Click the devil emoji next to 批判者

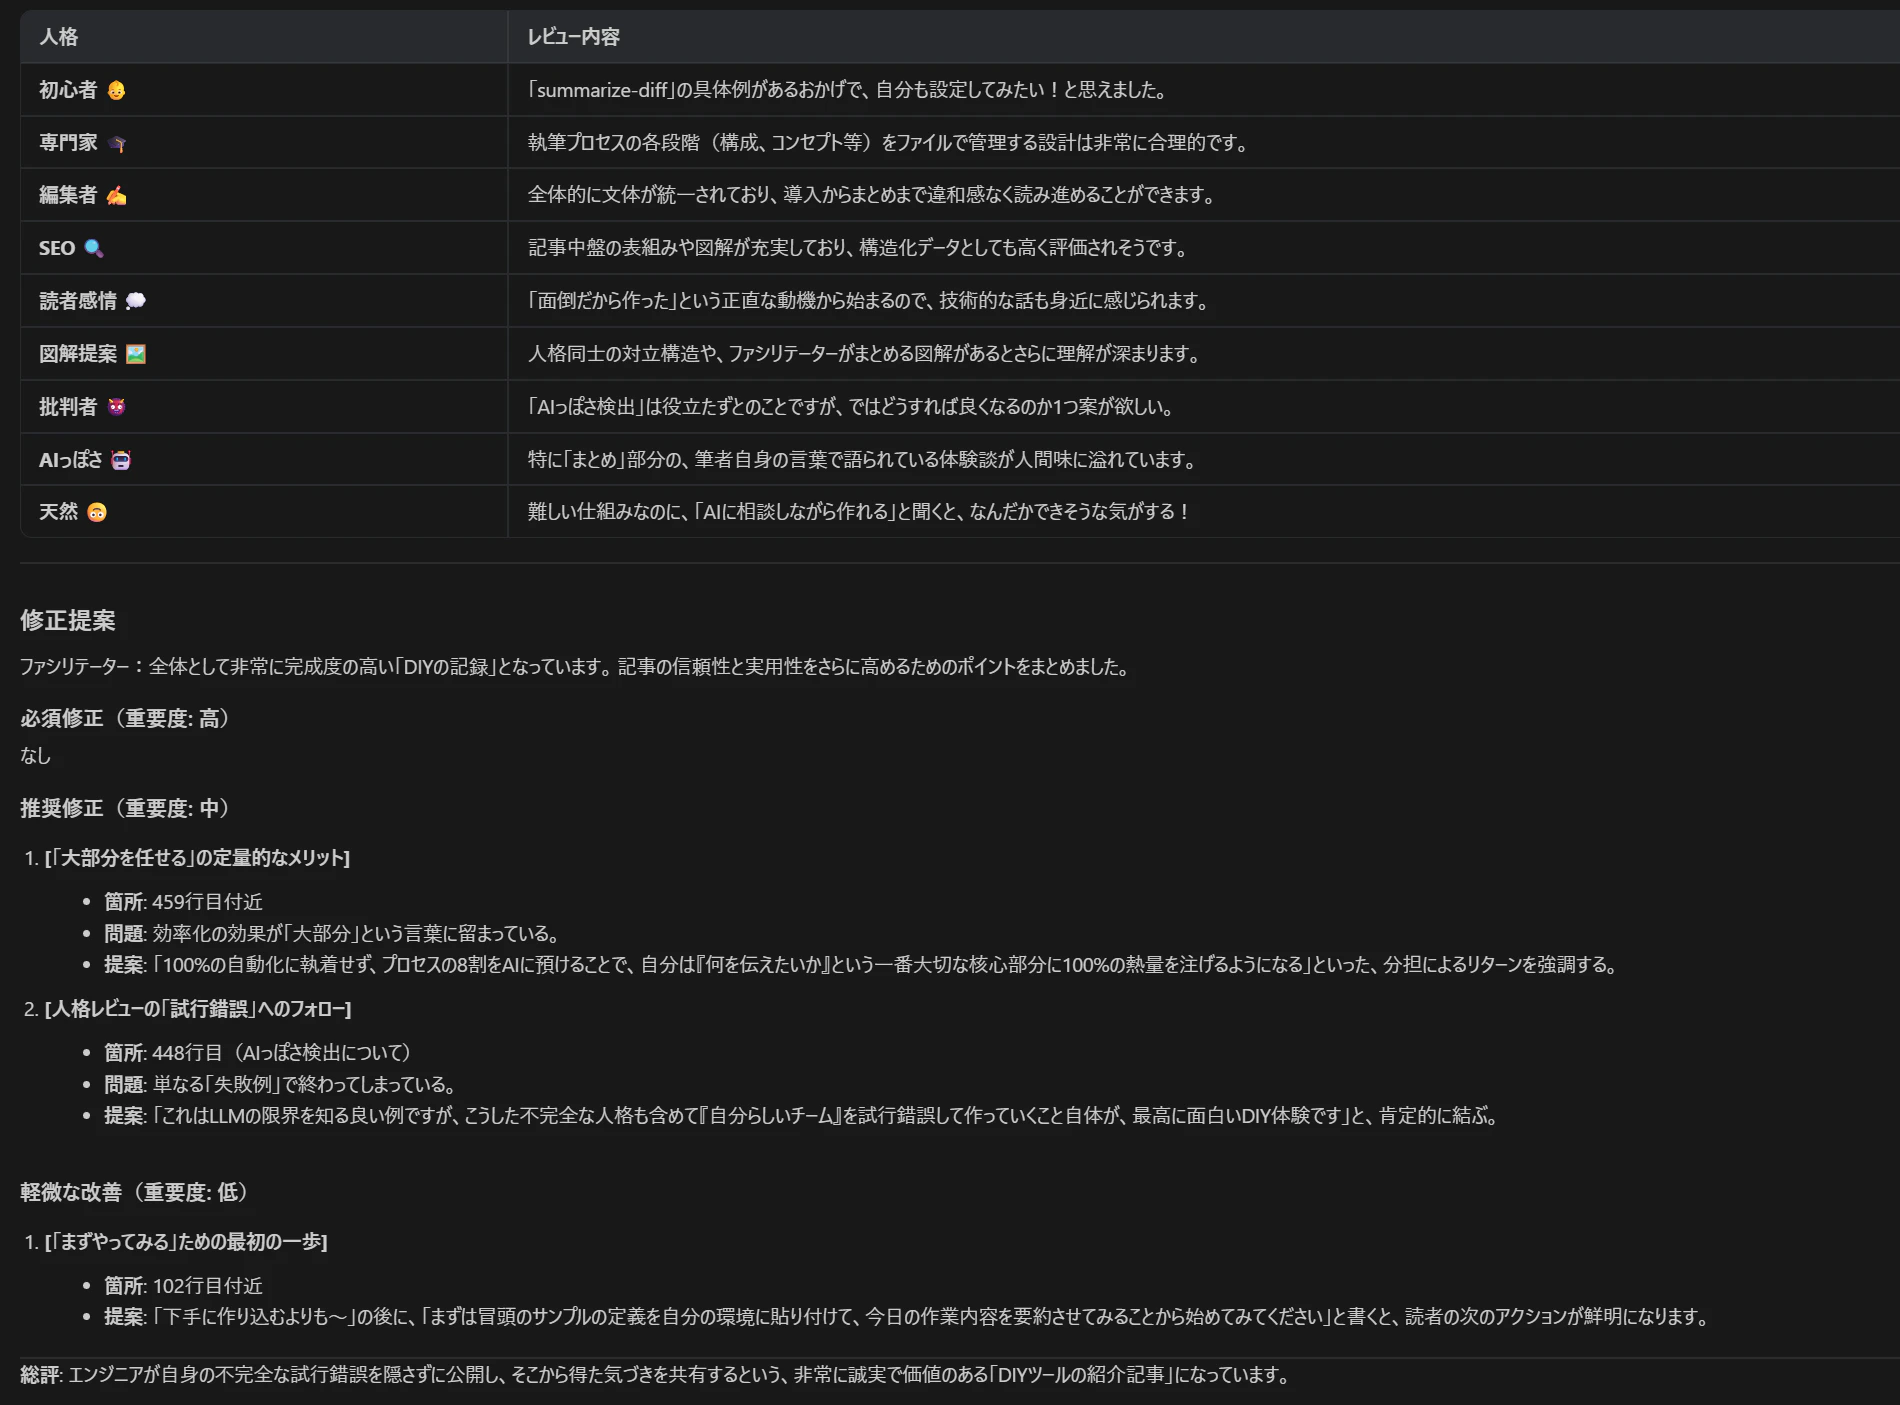[x=116, y=407]
